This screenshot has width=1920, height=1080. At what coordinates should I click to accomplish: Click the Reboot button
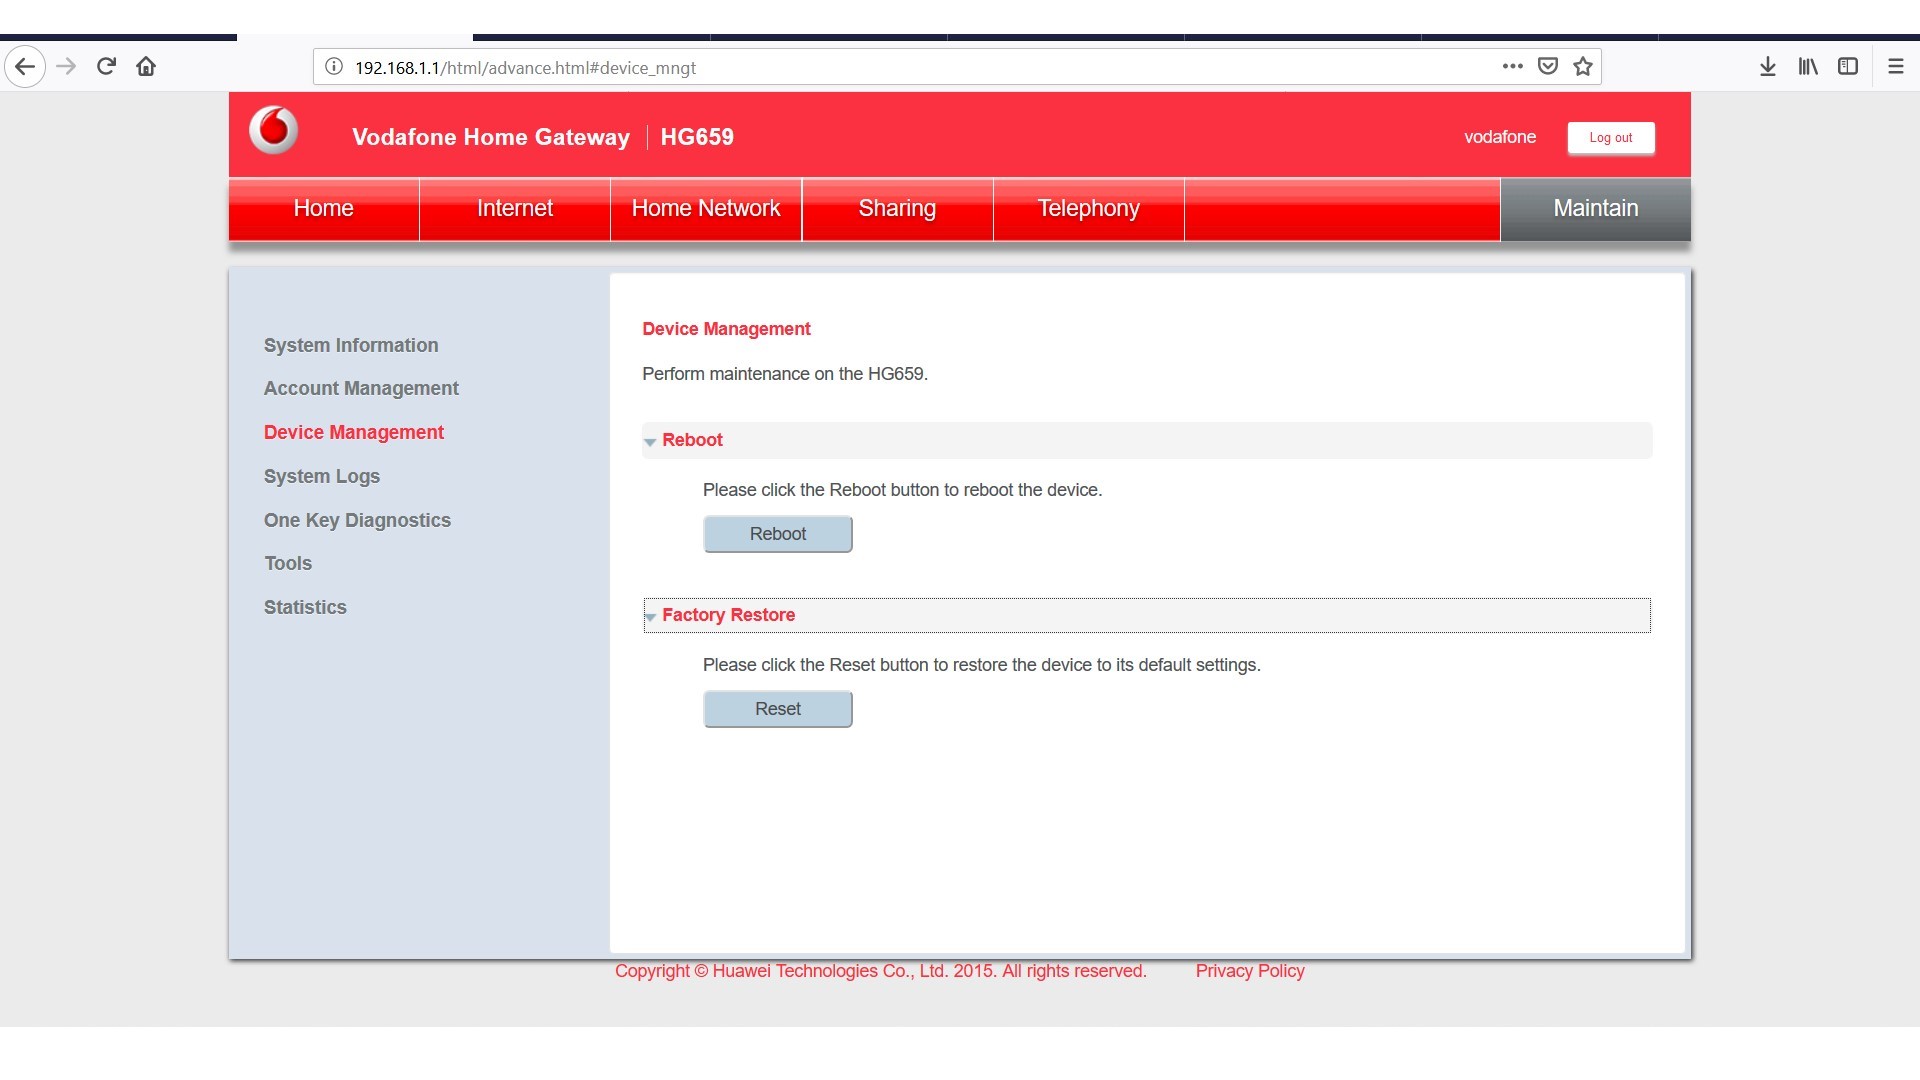click(778, 534)
